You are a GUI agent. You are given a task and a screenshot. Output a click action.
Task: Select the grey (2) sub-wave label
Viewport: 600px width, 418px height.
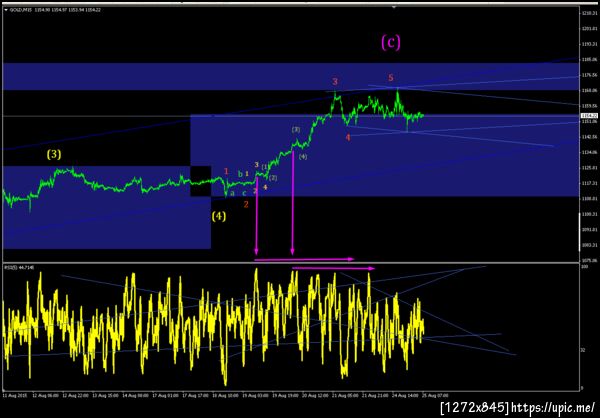[x=273, y=178]
